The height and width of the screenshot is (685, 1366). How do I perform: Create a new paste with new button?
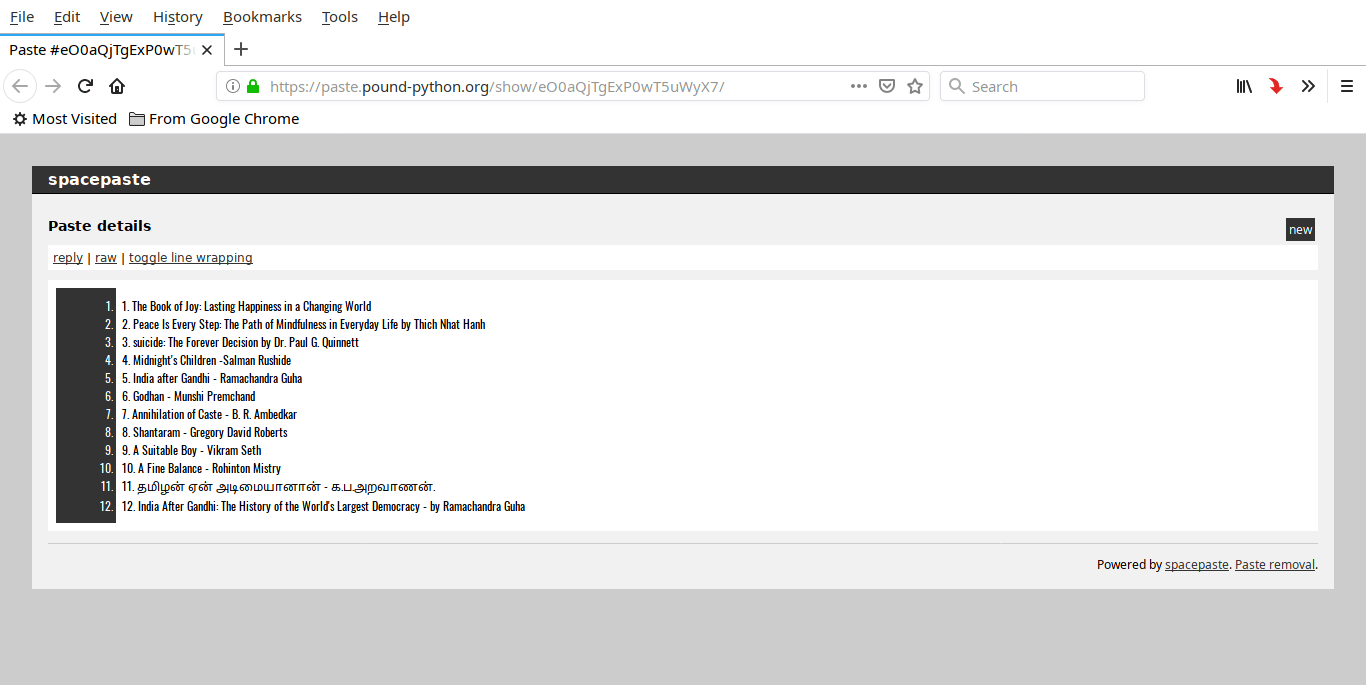point(1300,230)
